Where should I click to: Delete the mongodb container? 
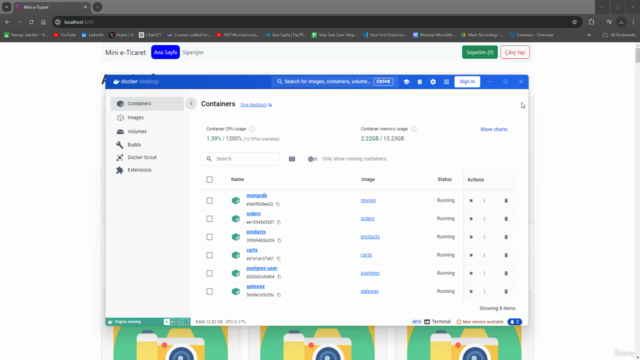coord(506,200)
